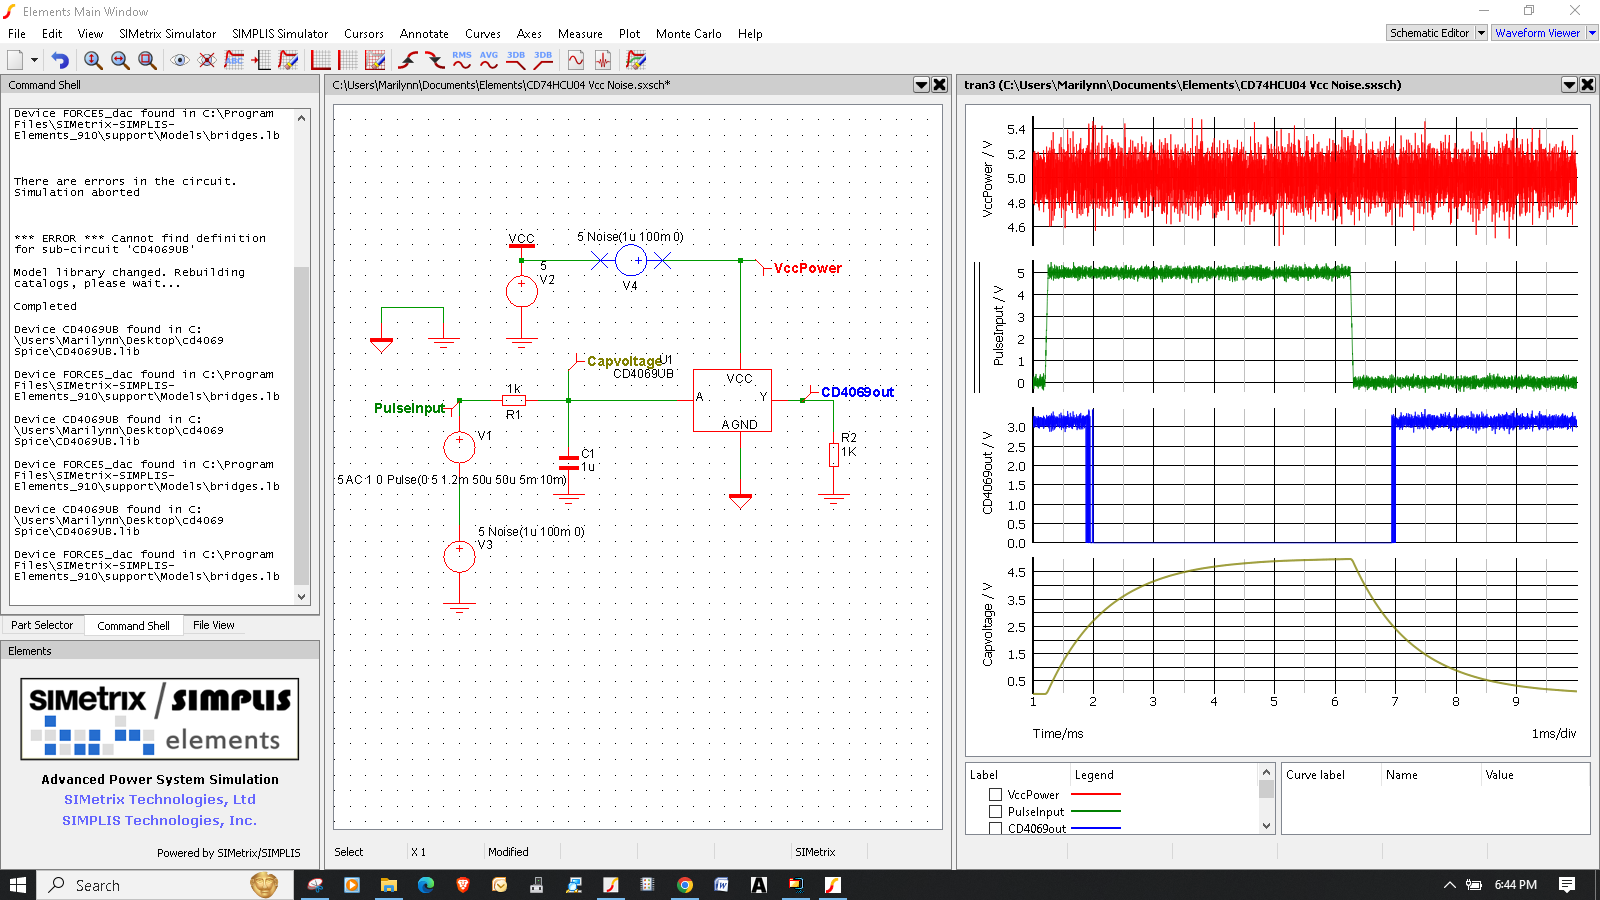Screen dimensions: 1600x900
Task: Click the edit curve pencil icon
Action: click(288, 60)
